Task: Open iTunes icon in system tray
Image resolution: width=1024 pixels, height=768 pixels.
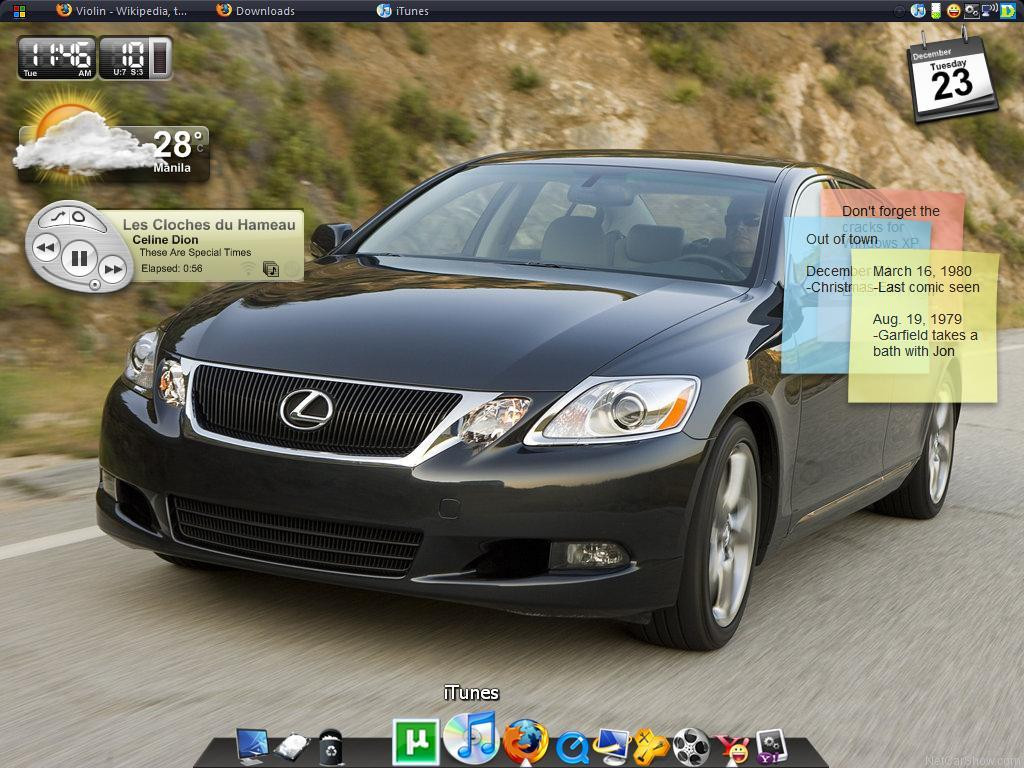Action: click(918, 10)
